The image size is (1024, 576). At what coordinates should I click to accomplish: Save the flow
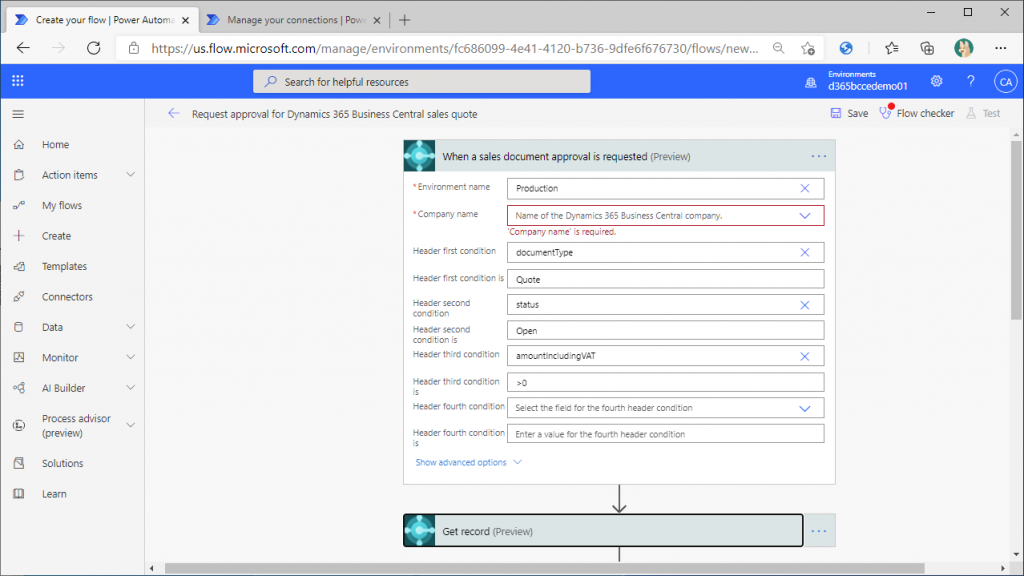point(849,114)
